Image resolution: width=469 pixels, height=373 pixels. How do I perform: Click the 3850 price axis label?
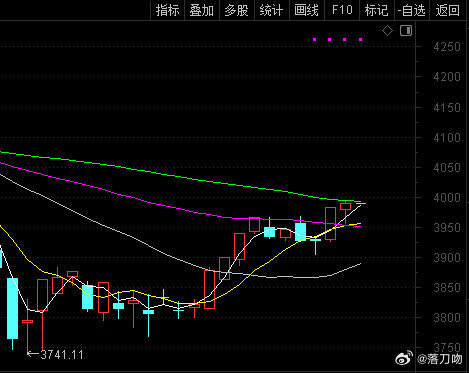pos(447,288)
